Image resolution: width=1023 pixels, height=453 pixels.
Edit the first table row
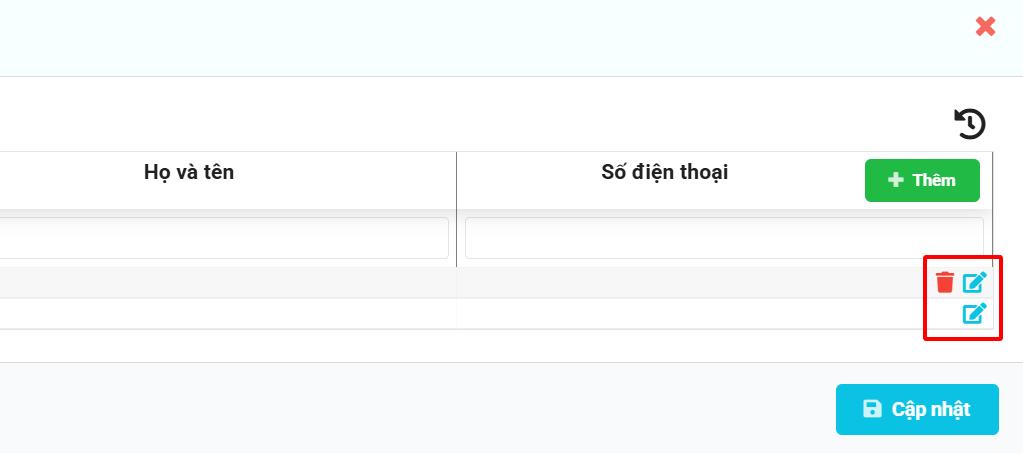click(x=974, y=283)
